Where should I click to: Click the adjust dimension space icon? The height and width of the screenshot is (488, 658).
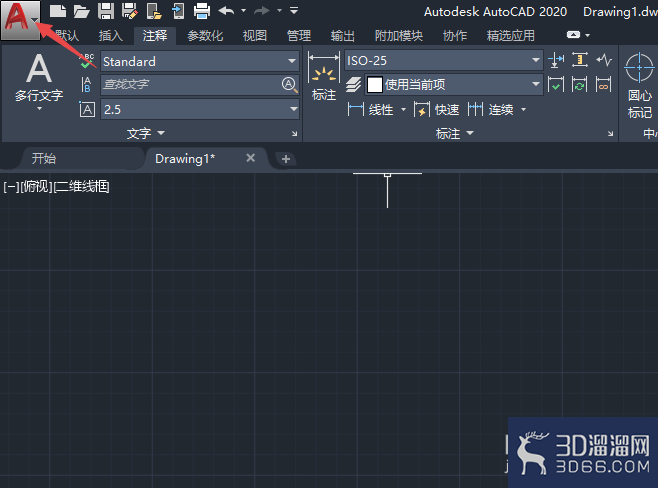pos(580,60)
